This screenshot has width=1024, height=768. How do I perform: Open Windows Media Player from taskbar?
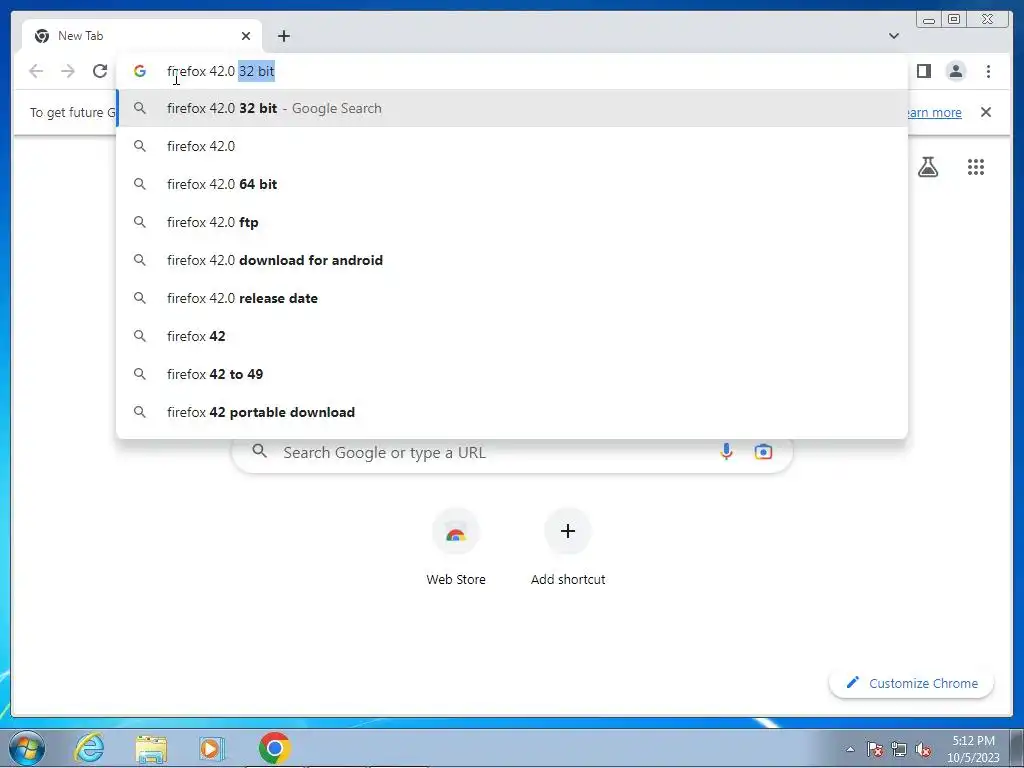pyautogui.click(x=212, y=748)
